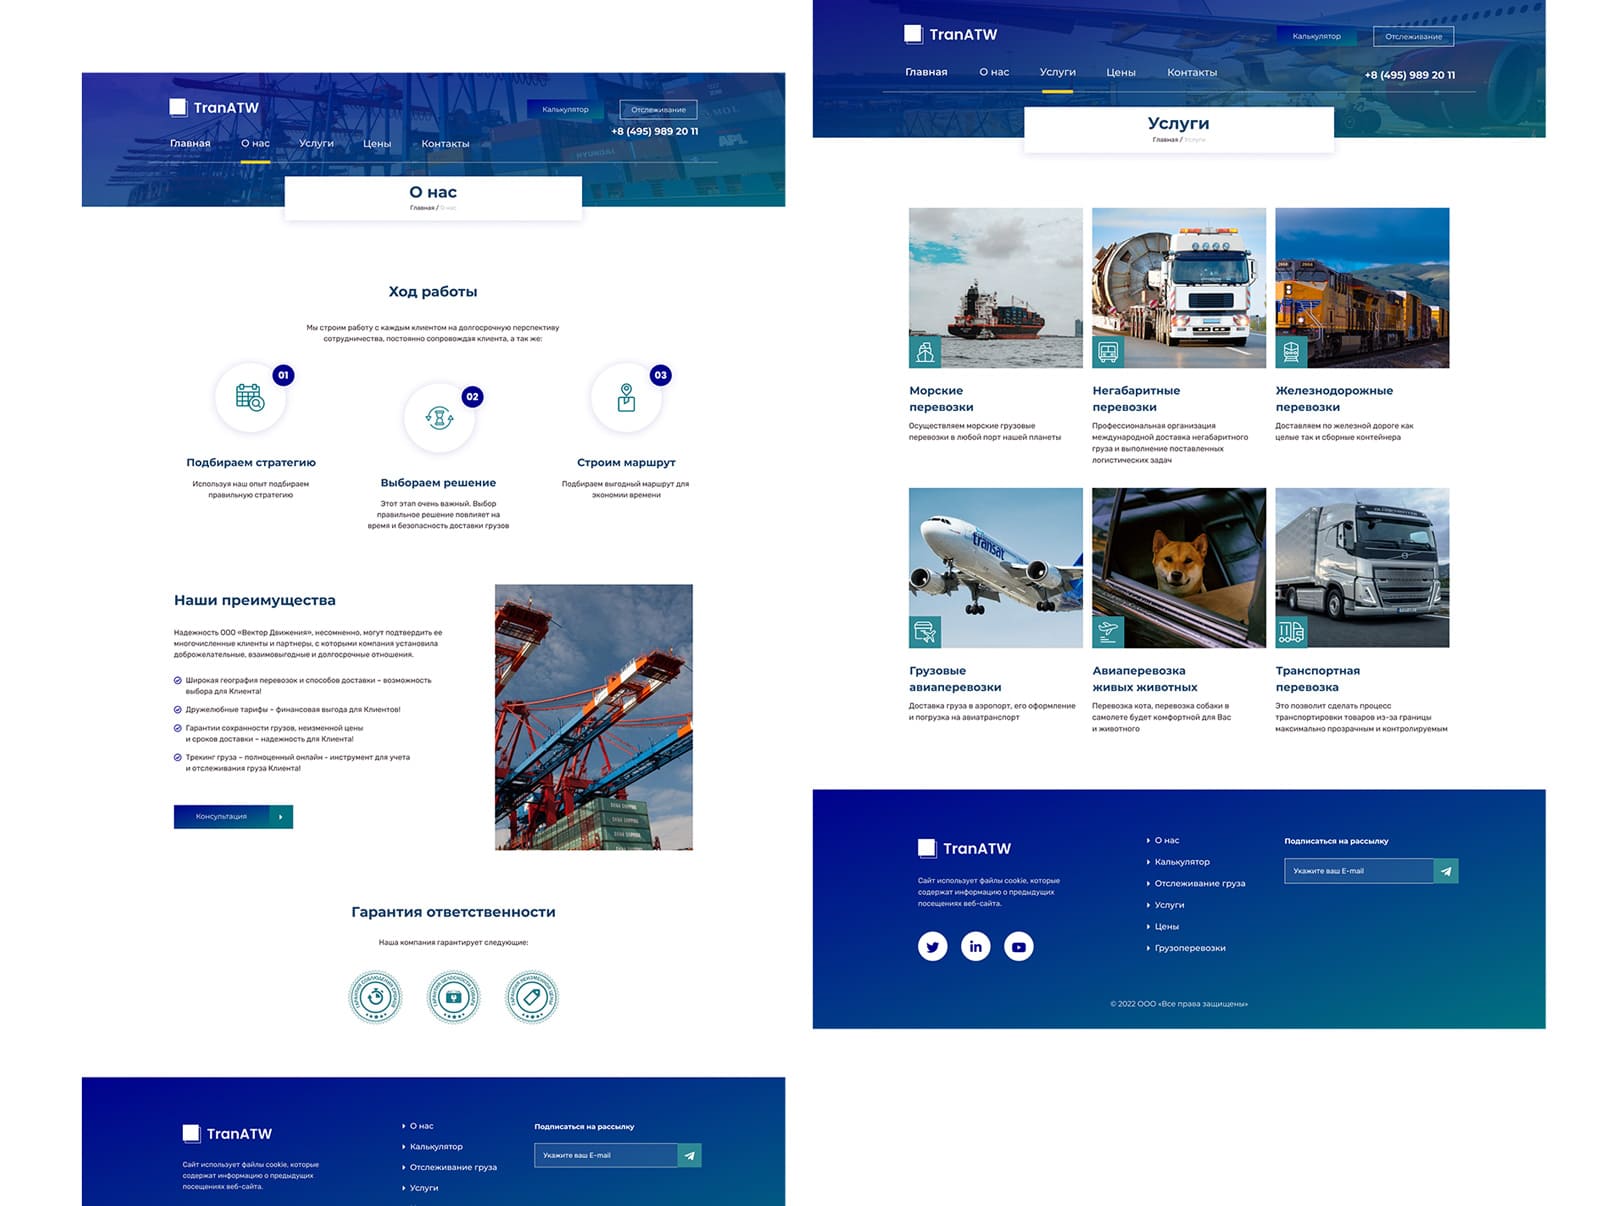This screenshot has width=1600, height=1206.
Task: Click the send arrow beside the Services page email field
Action: pos(1446,871)
